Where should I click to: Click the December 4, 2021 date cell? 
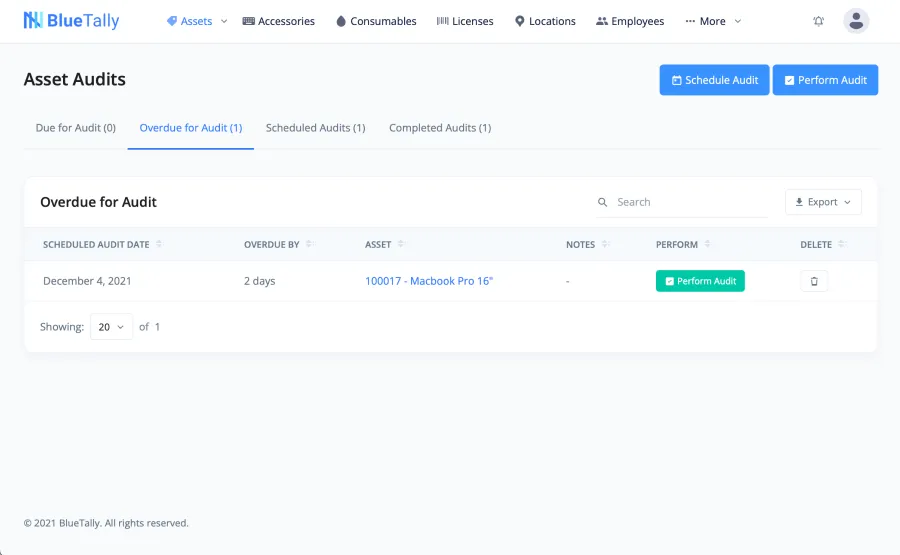[87, 281]
